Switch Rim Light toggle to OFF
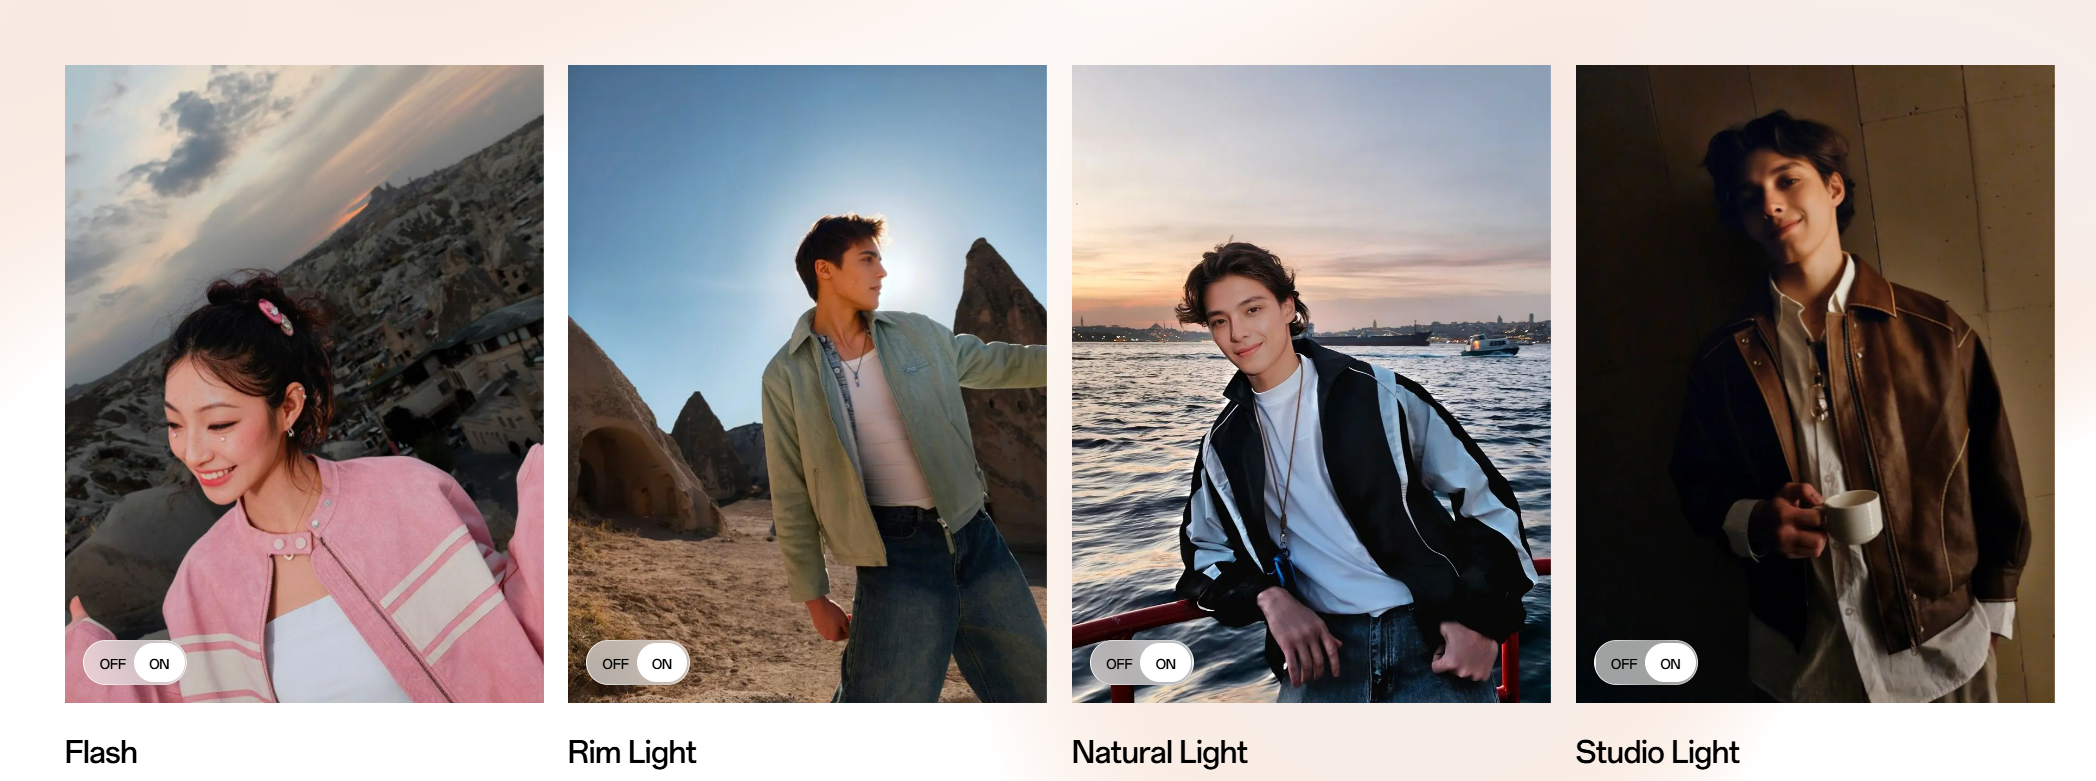The width and height of the screenshot is (2096, 781). (615, 664)
